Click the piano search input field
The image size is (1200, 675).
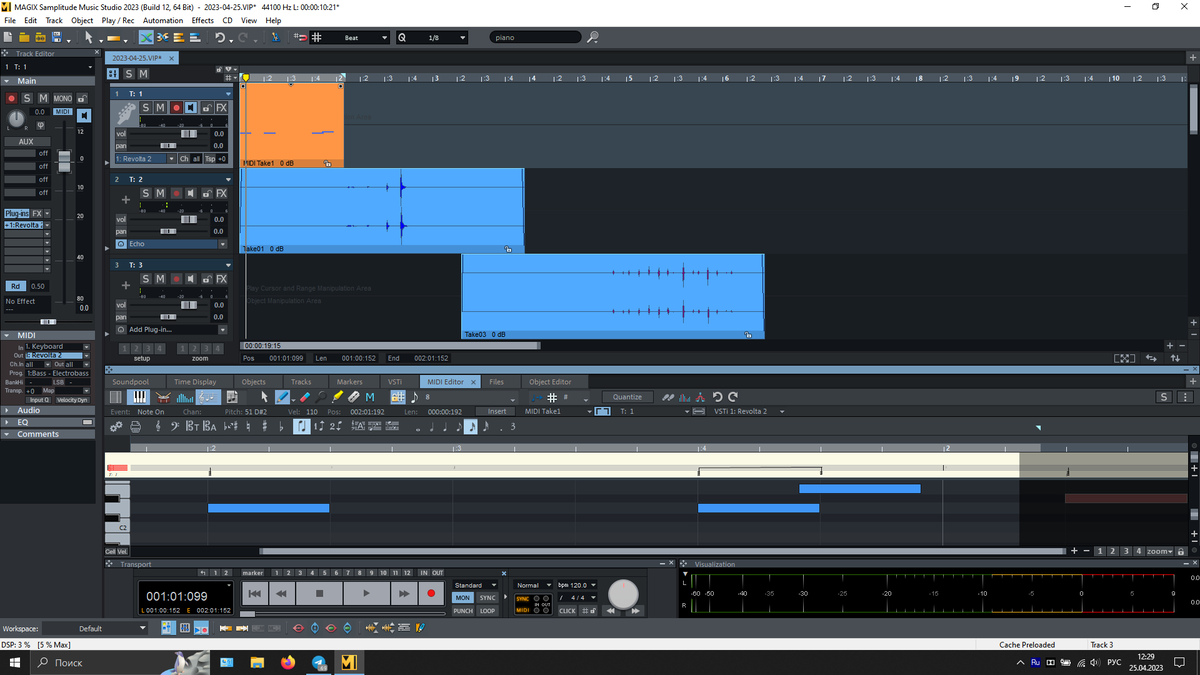pos(535,37)
